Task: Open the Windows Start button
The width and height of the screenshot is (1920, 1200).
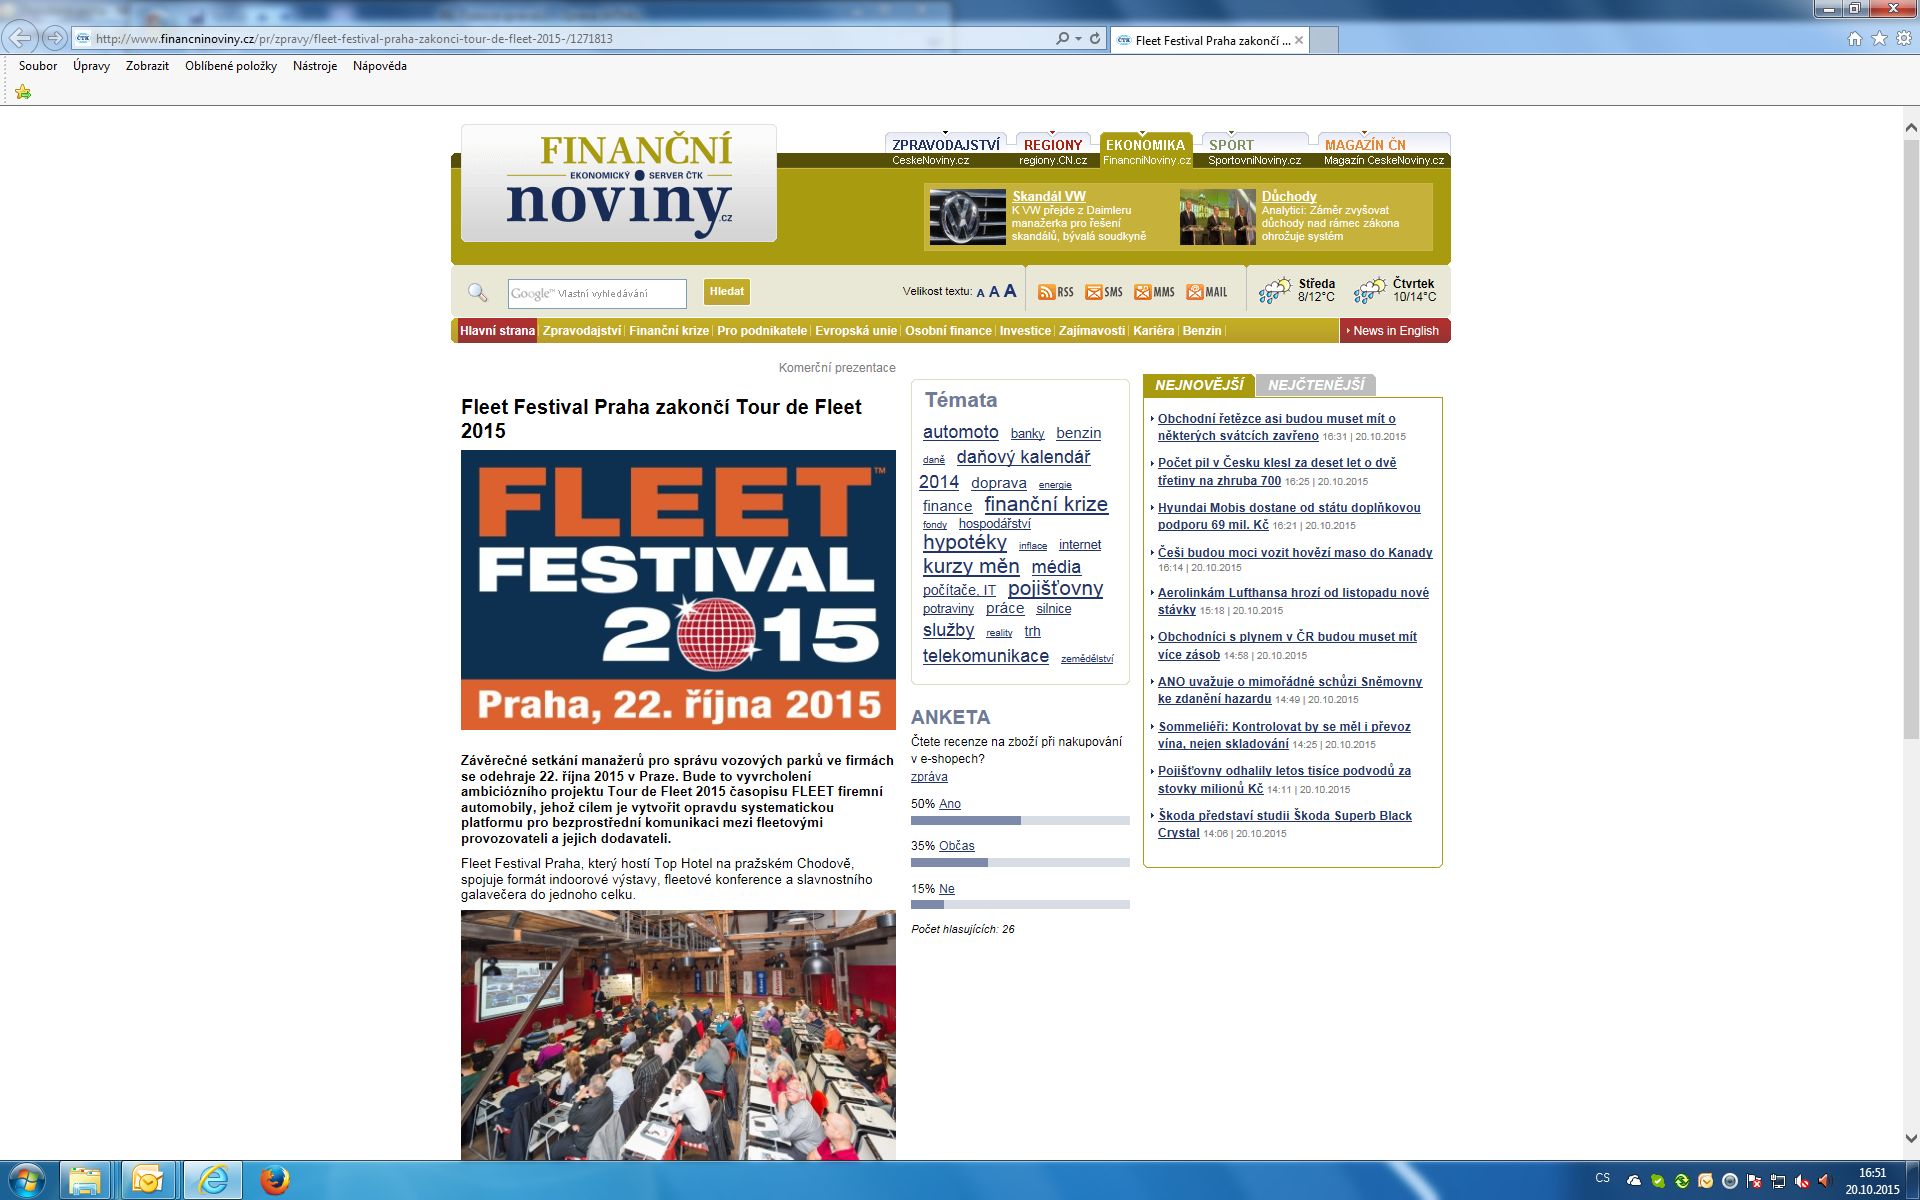Action: point(26,1181)
